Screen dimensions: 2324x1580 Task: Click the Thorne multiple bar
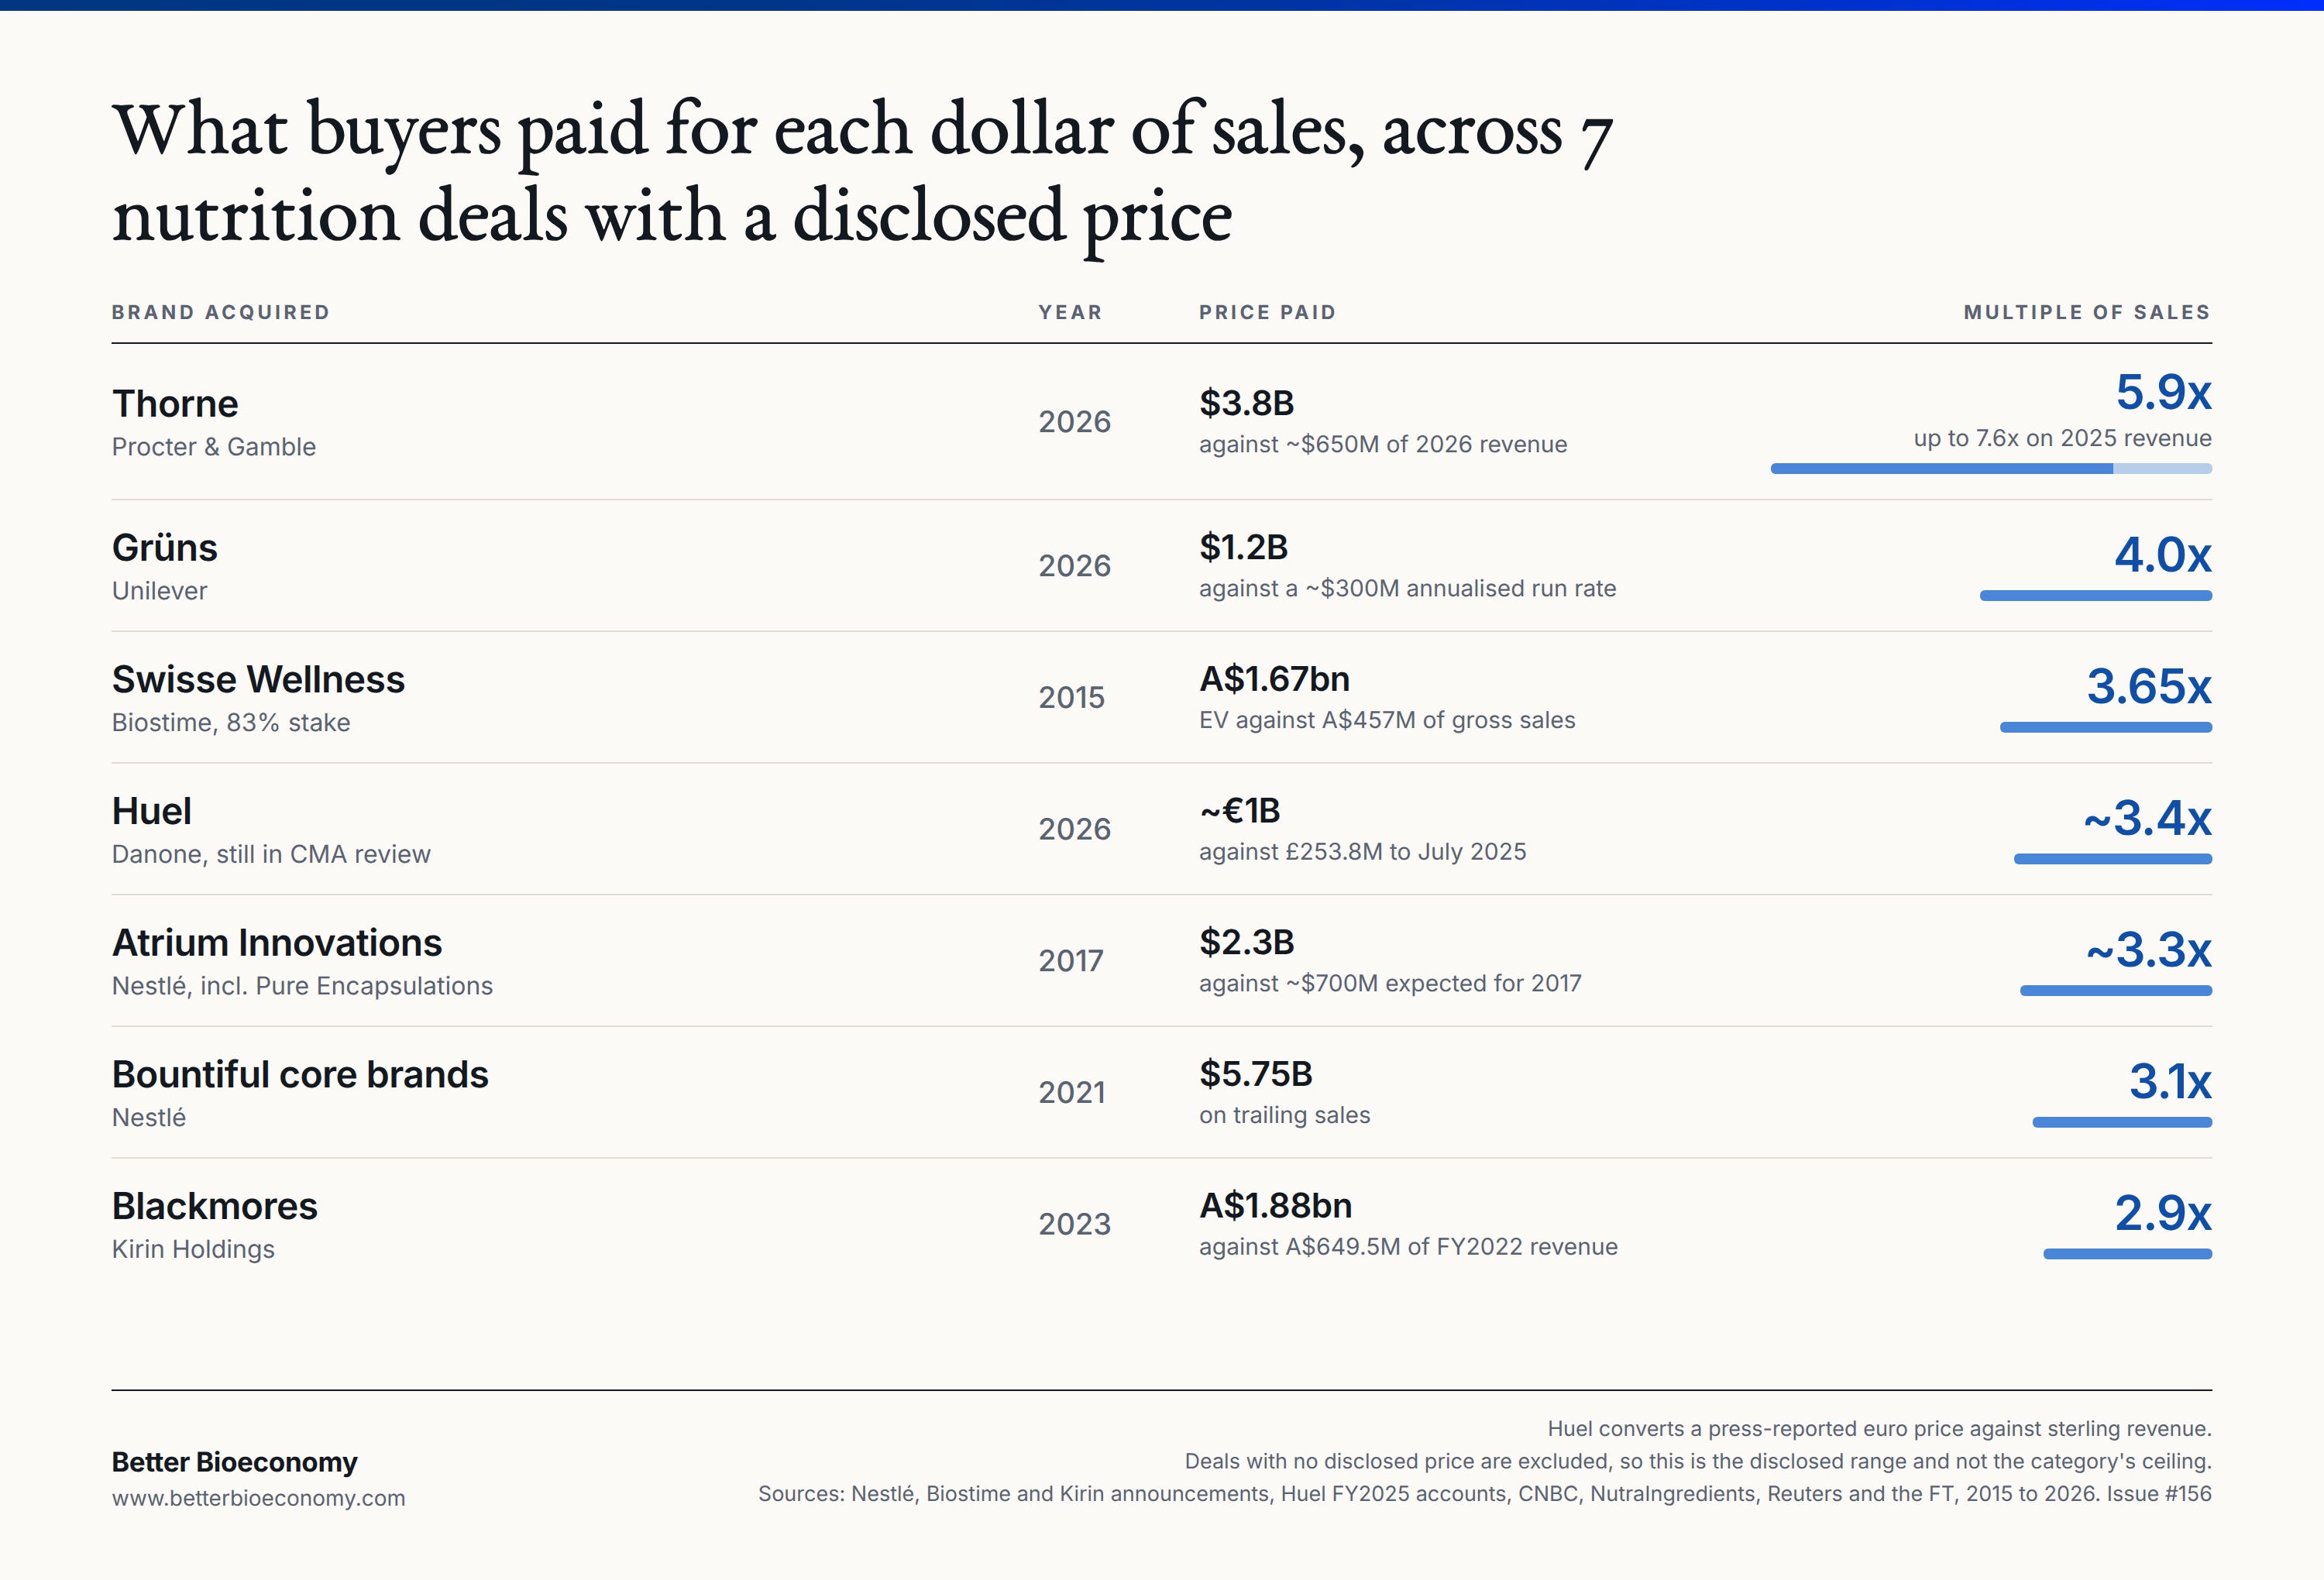[x=1991, y=469]
